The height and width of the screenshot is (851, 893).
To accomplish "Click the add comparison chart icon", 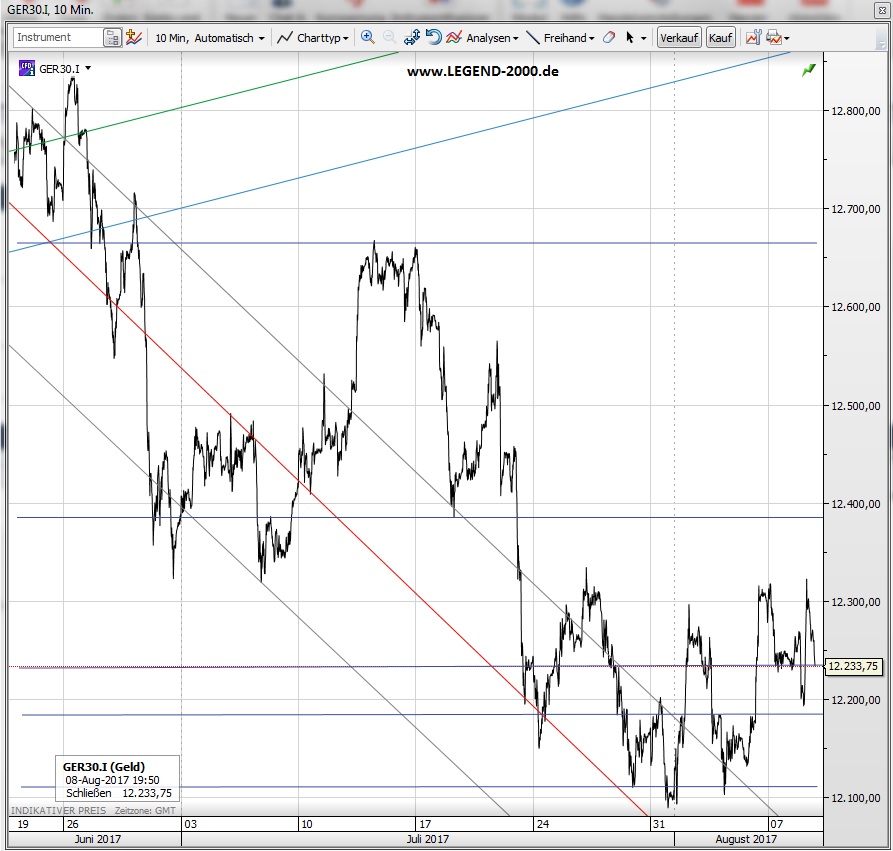I will [x=134, y=38].
